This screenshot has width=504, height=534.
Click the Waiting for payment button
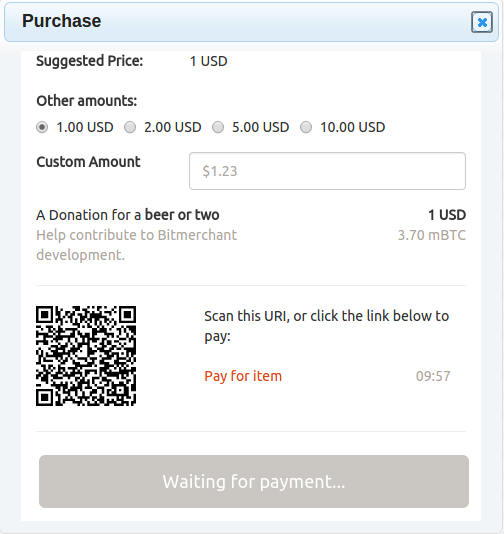[x=254, y=482]
